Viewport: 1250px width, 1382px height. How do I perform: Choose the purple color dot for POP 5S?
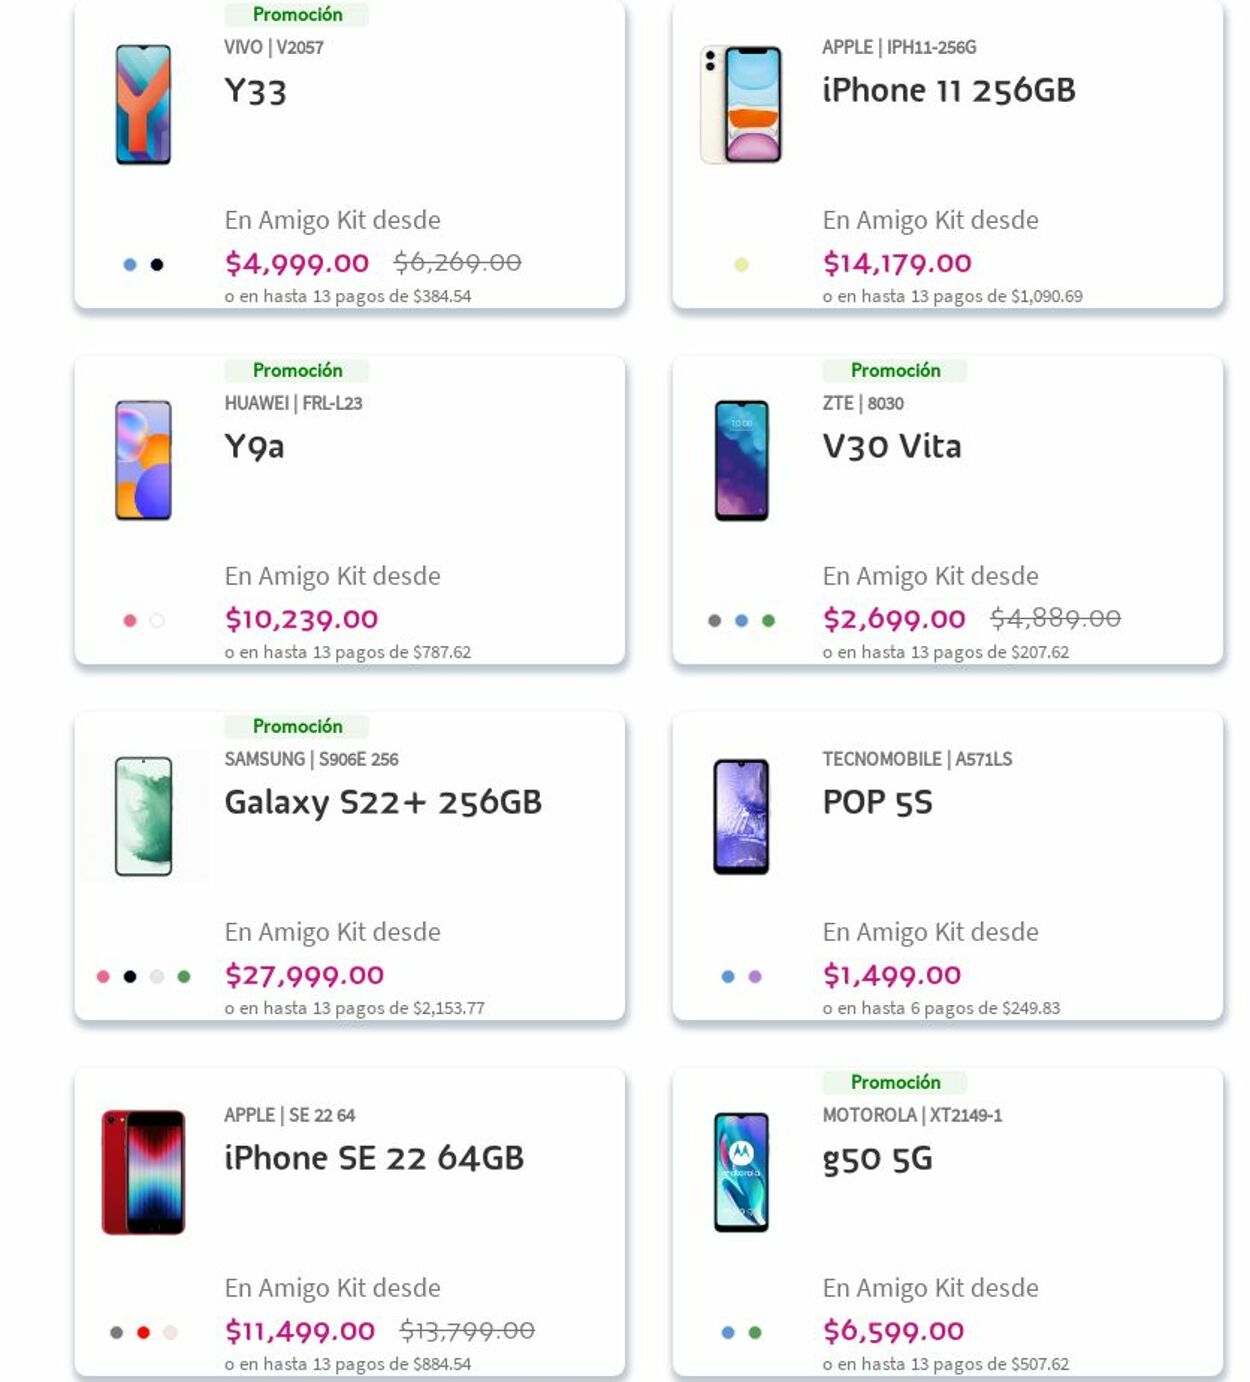[x=755, y=977]
